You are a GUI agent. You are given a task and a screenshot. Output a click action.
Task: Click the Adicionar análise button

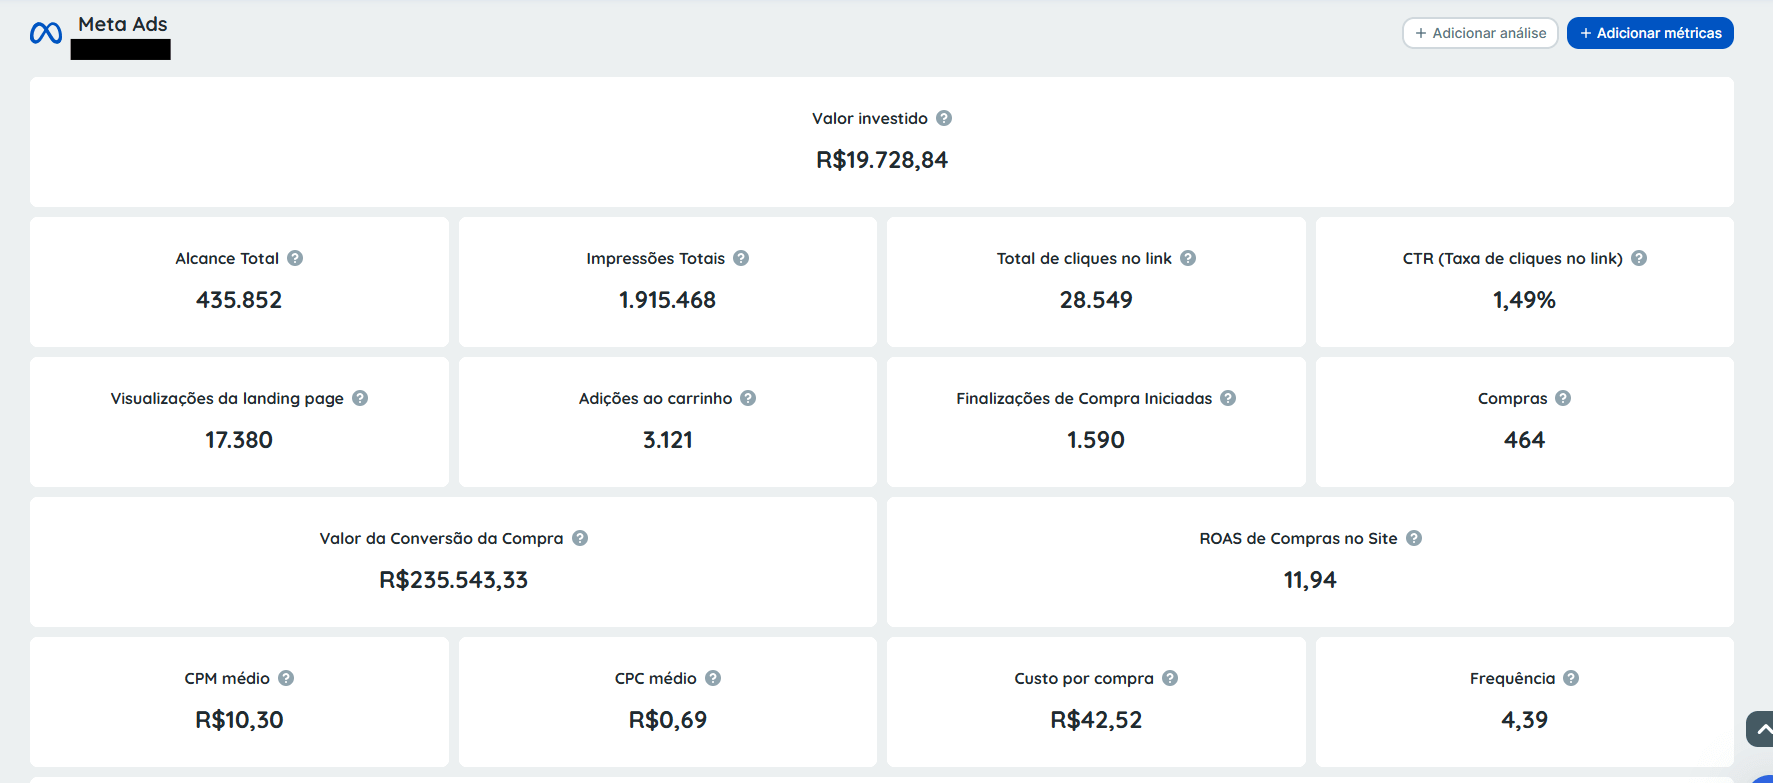(x=1480, y=33)
